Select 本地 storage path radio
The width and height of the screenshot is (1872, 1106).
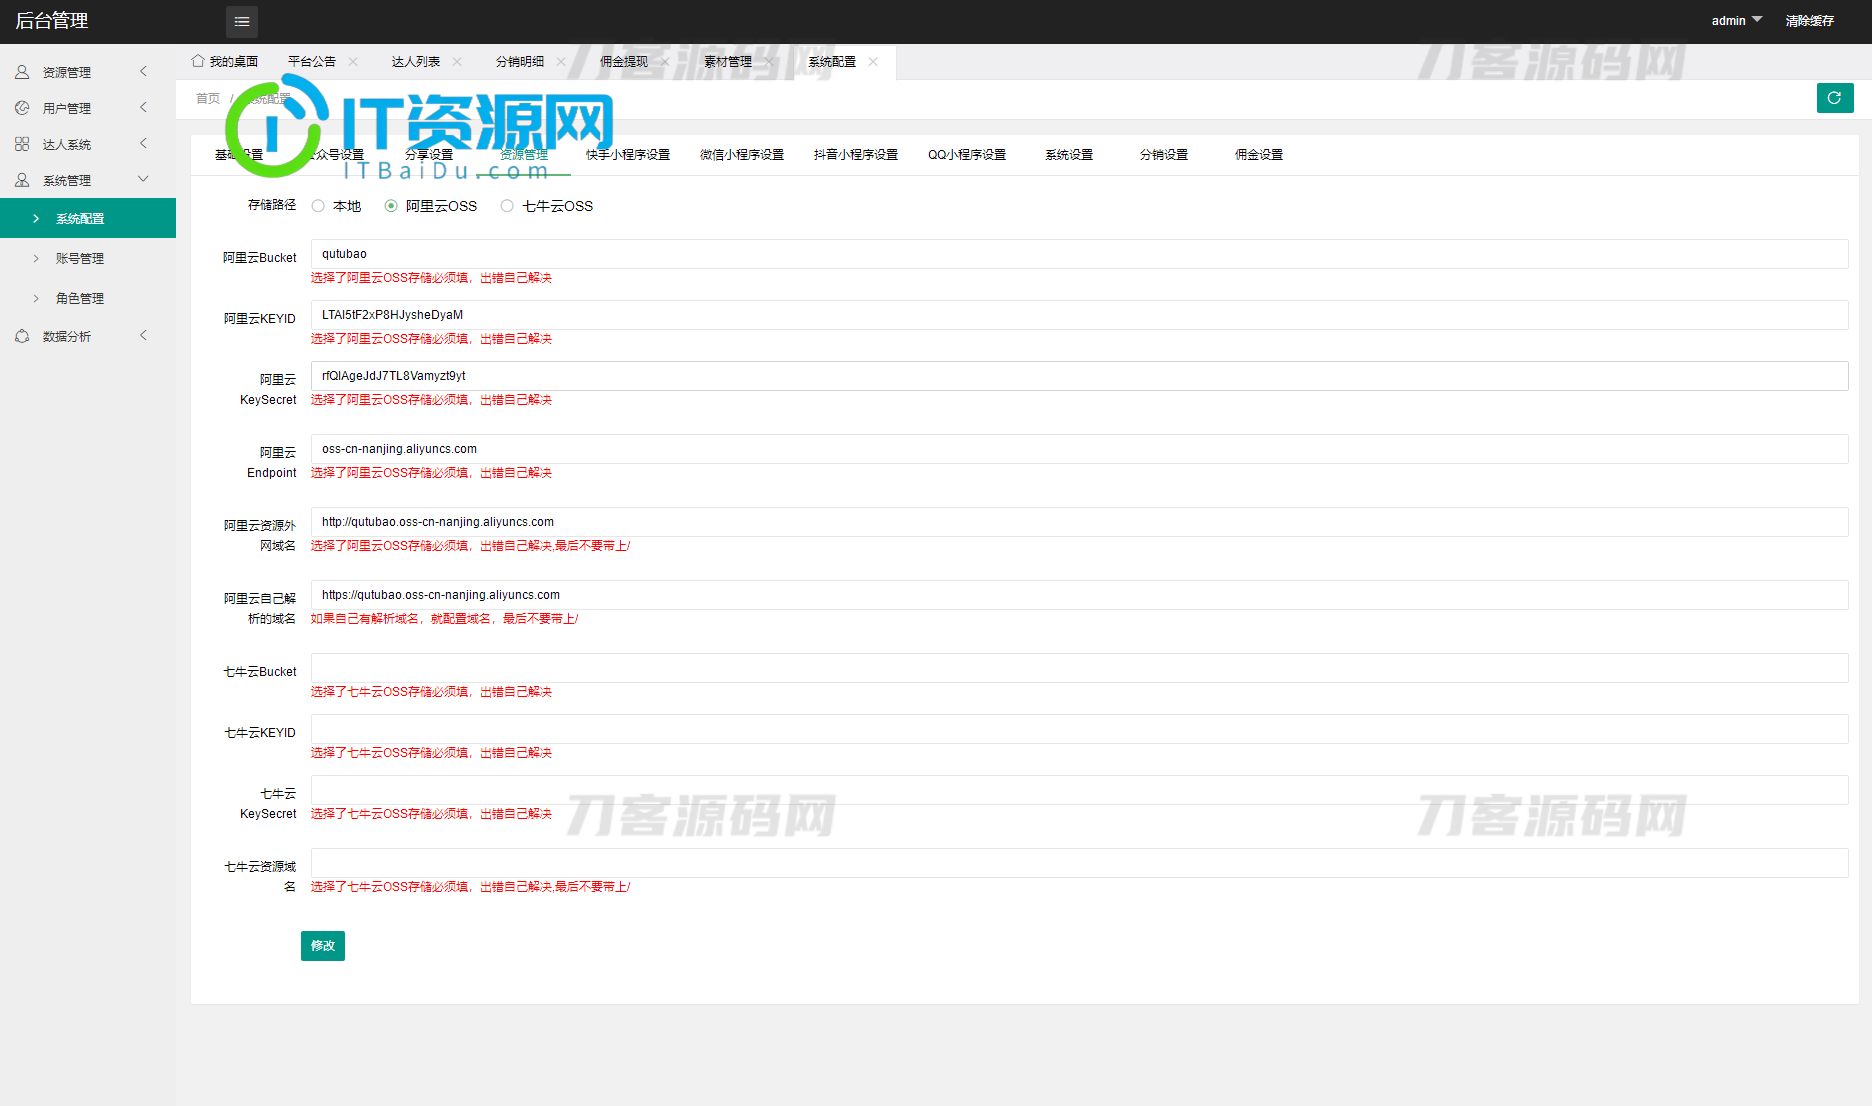[318, 206]
